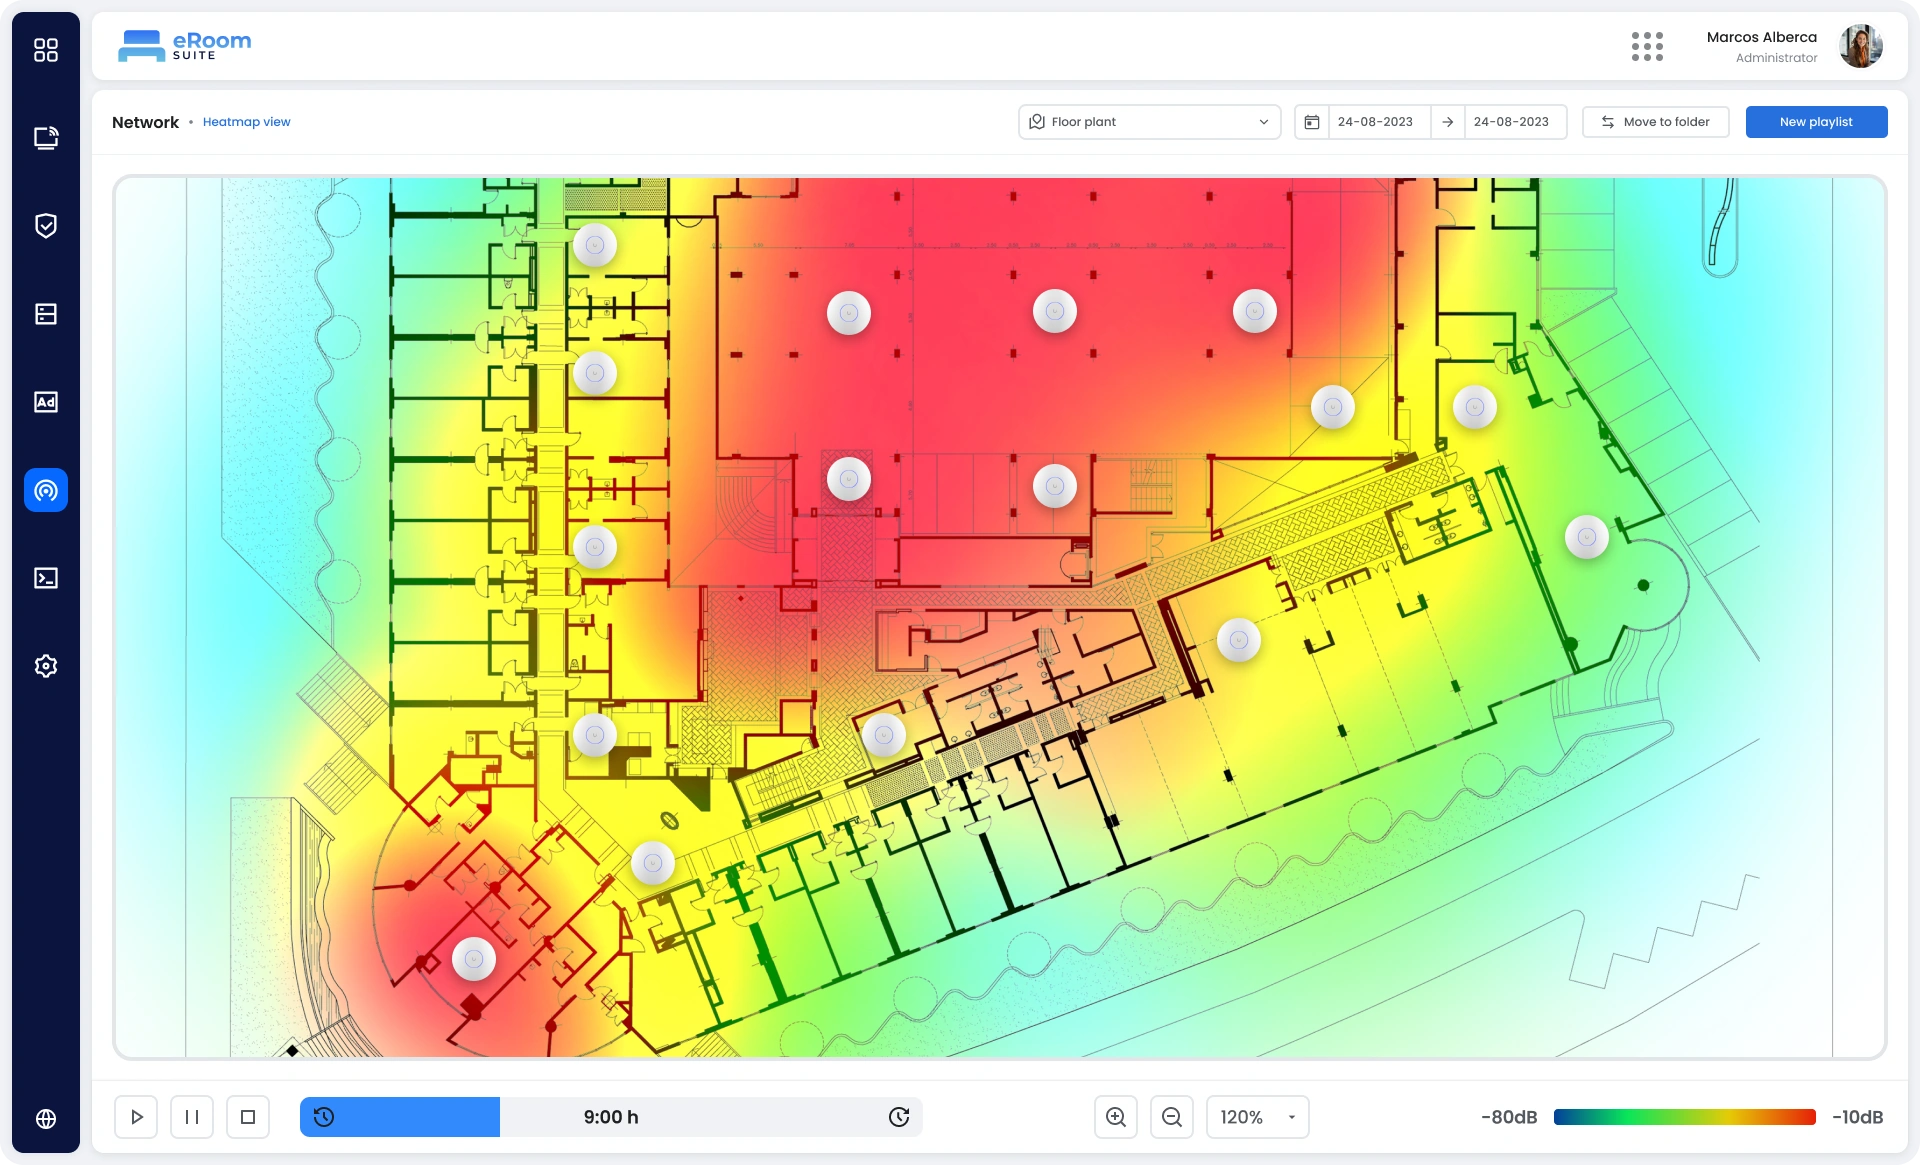Screen dimensions: 1920x1165
Task: Open the settings gear icon in sidebar
Action: click(x=46, y=666)
